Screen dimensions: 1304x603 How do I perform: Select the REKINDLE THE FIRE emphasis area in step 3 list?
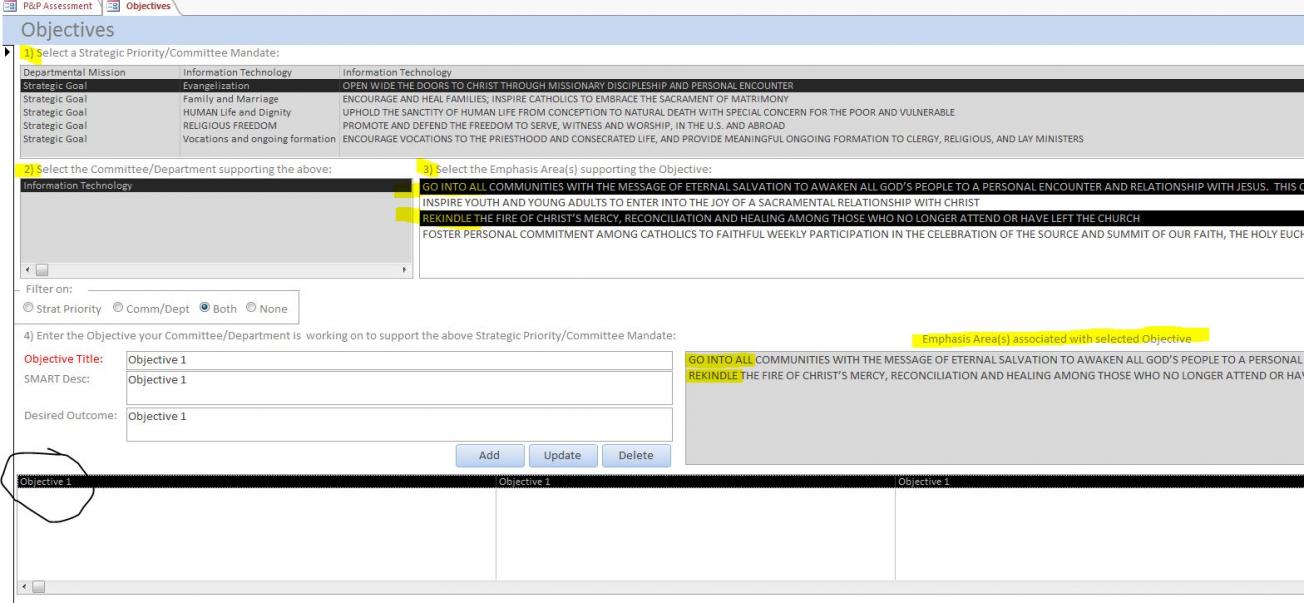click(862, 218)
